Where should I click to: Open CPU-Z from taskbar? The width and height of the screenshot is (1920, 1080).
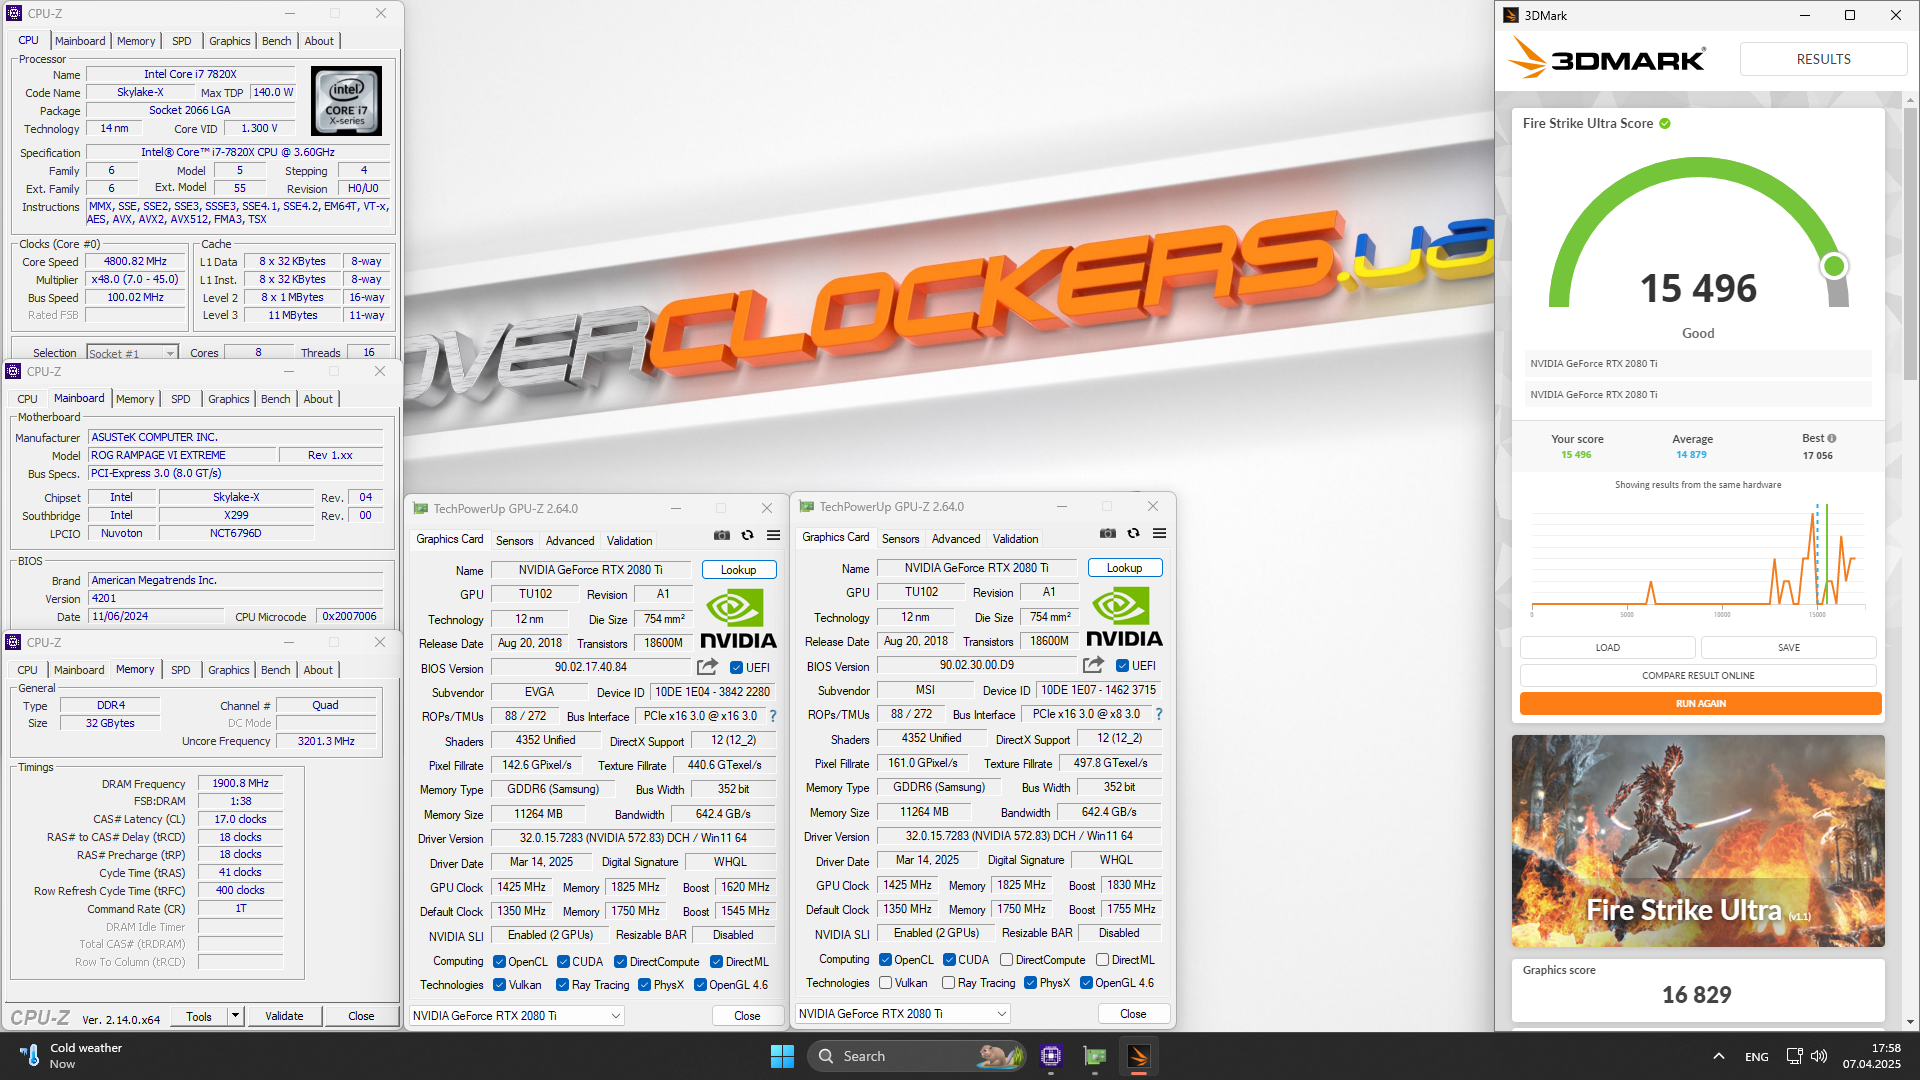point(1050,1056)
